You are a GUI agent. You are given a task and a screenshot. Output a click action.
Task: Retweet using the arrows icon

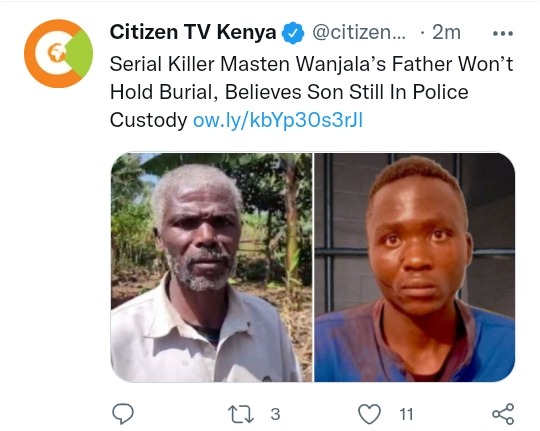coord(241,414)
